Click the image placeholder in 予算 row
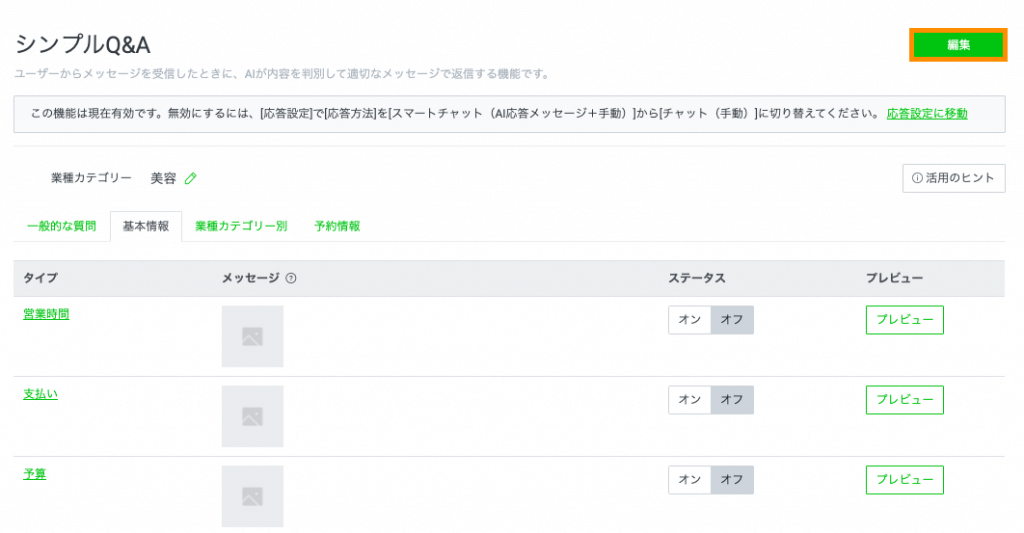Screen dimensions: 1024x533 [252, 495]
